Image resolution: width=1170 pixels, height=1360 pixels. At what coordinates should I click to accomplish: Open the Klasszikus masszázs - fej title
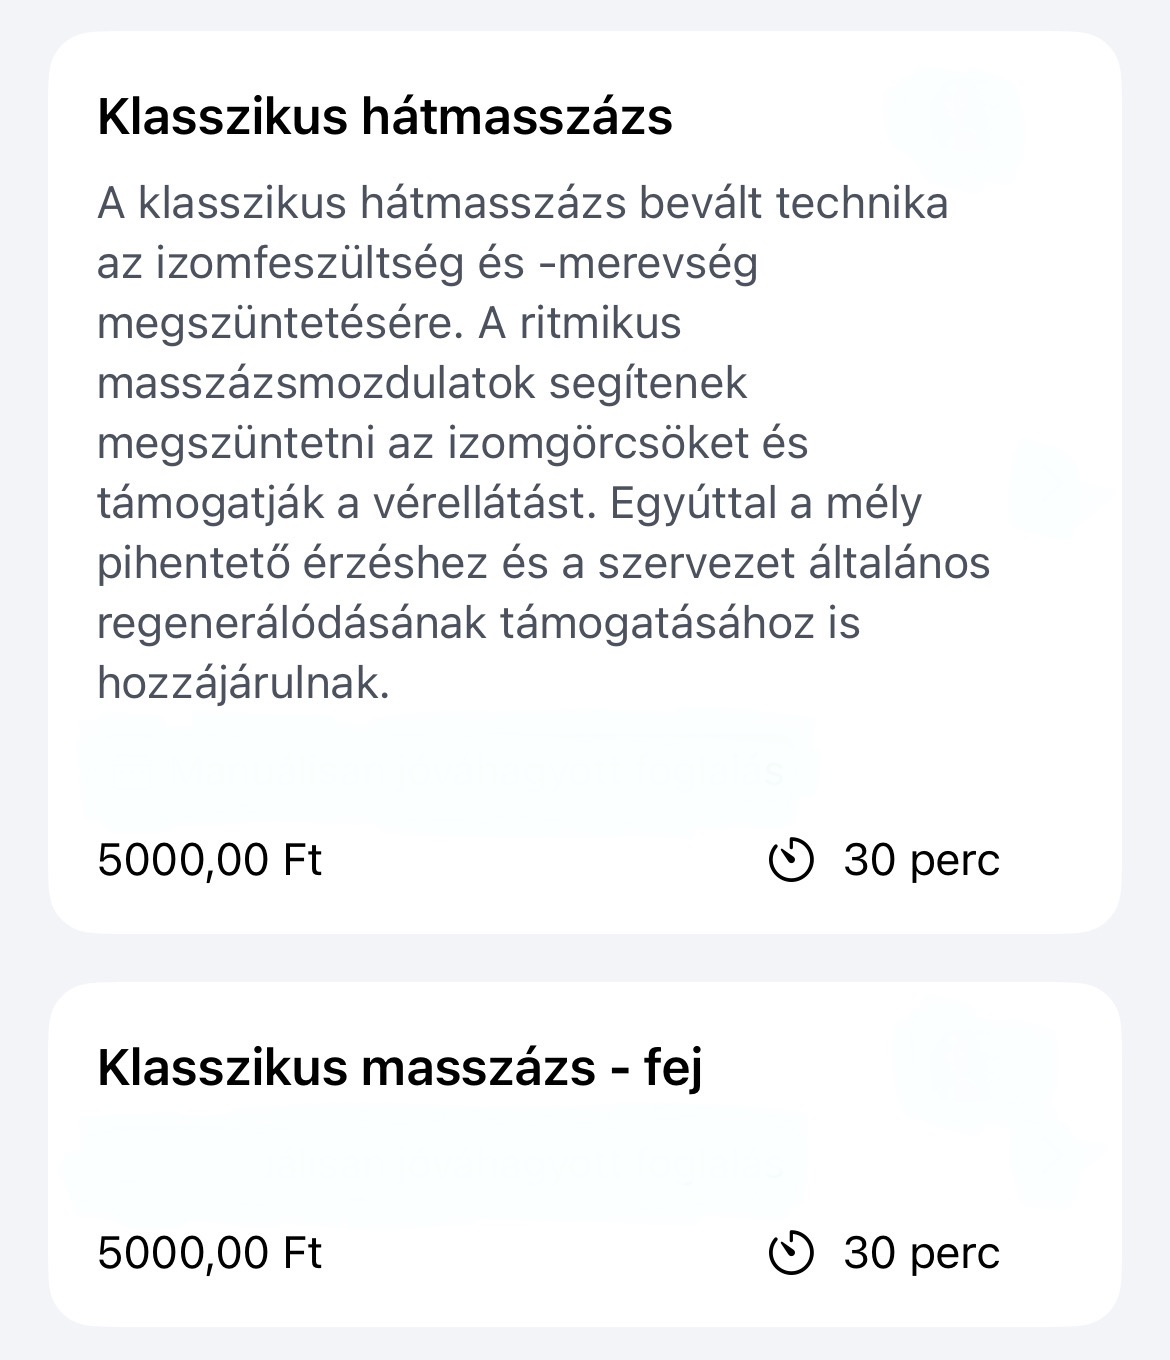tap(400, 1069)
